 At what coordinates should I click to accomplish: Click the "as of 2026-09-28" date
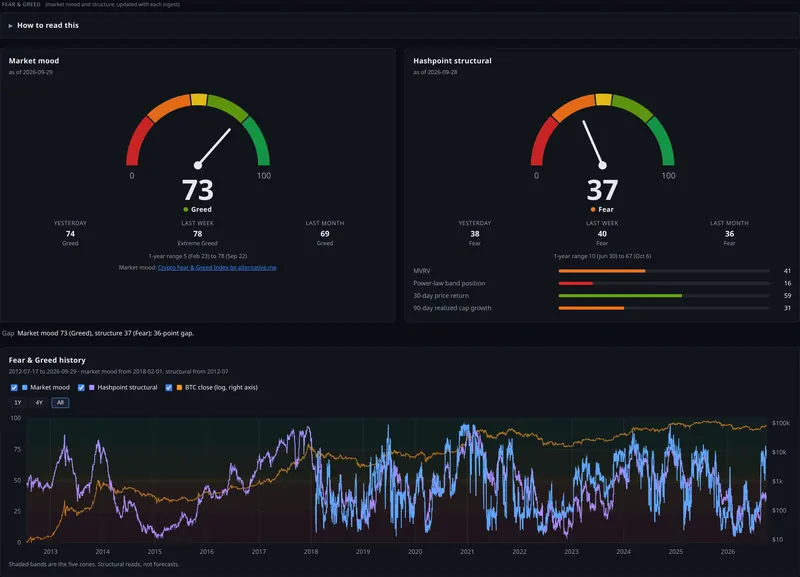pos(435,72)
